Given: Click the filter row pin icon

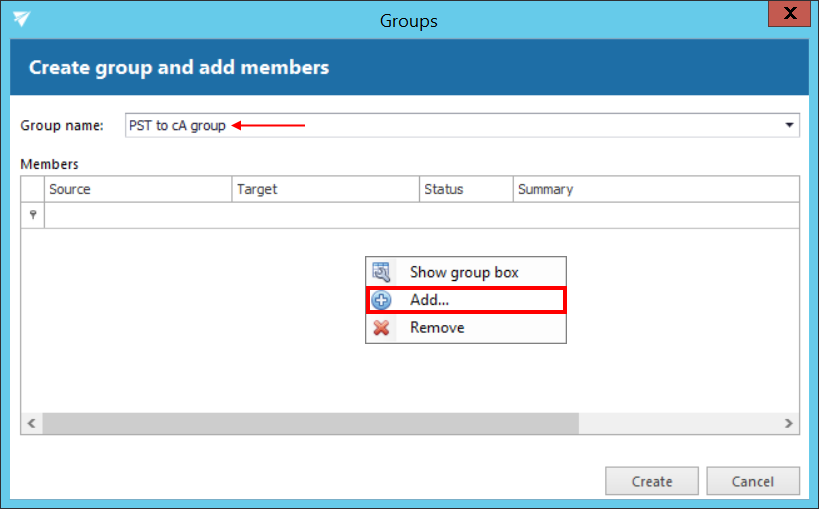Looking at the screenshot, I should 33,215.
